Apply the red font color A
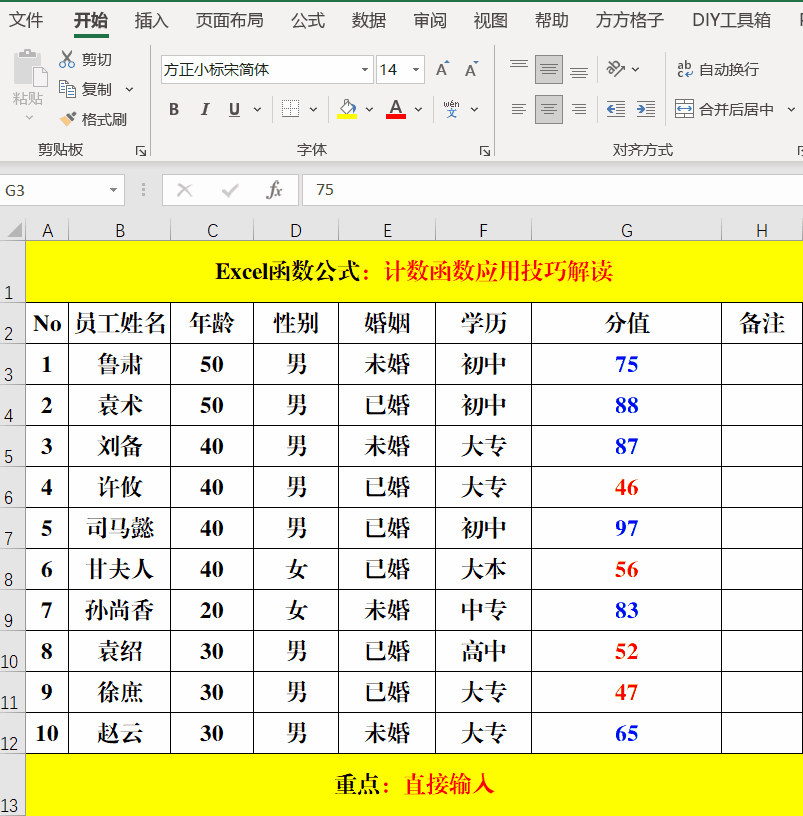This screenshot has width=803, height=816. click(x=396, y=109)
